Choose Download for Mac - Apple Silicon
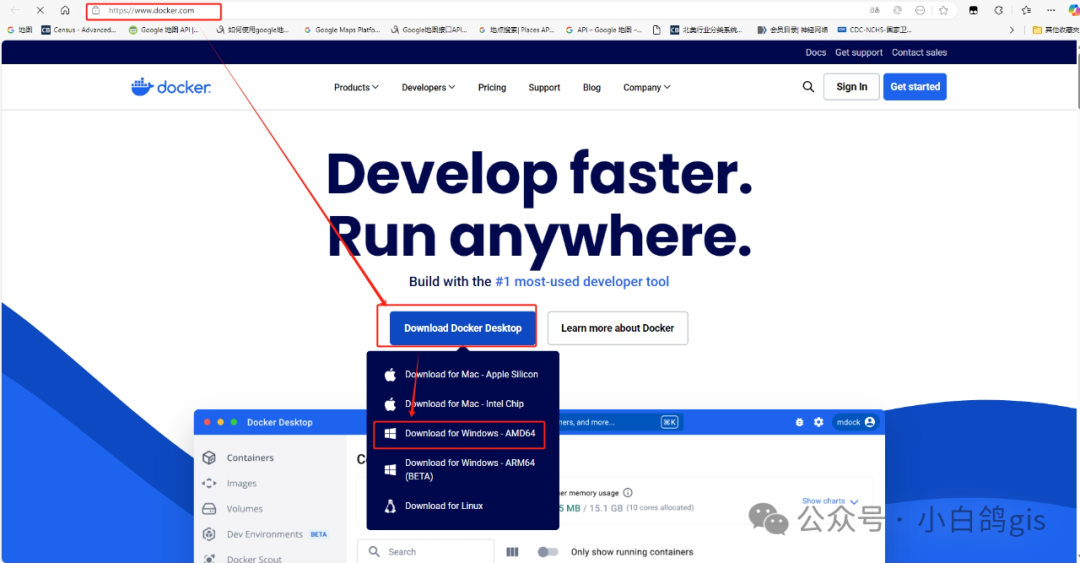 click(462, 374)
